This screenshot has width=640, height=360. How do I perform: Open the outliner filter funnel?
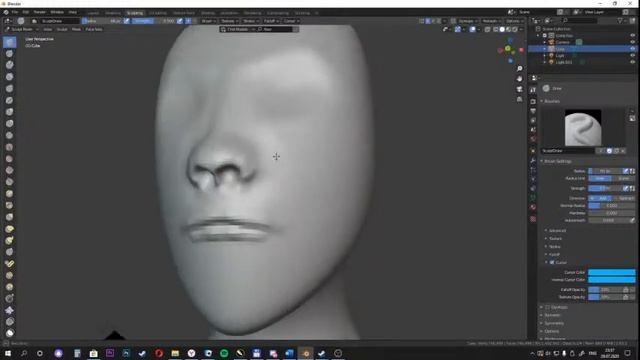tap(620, 20)
